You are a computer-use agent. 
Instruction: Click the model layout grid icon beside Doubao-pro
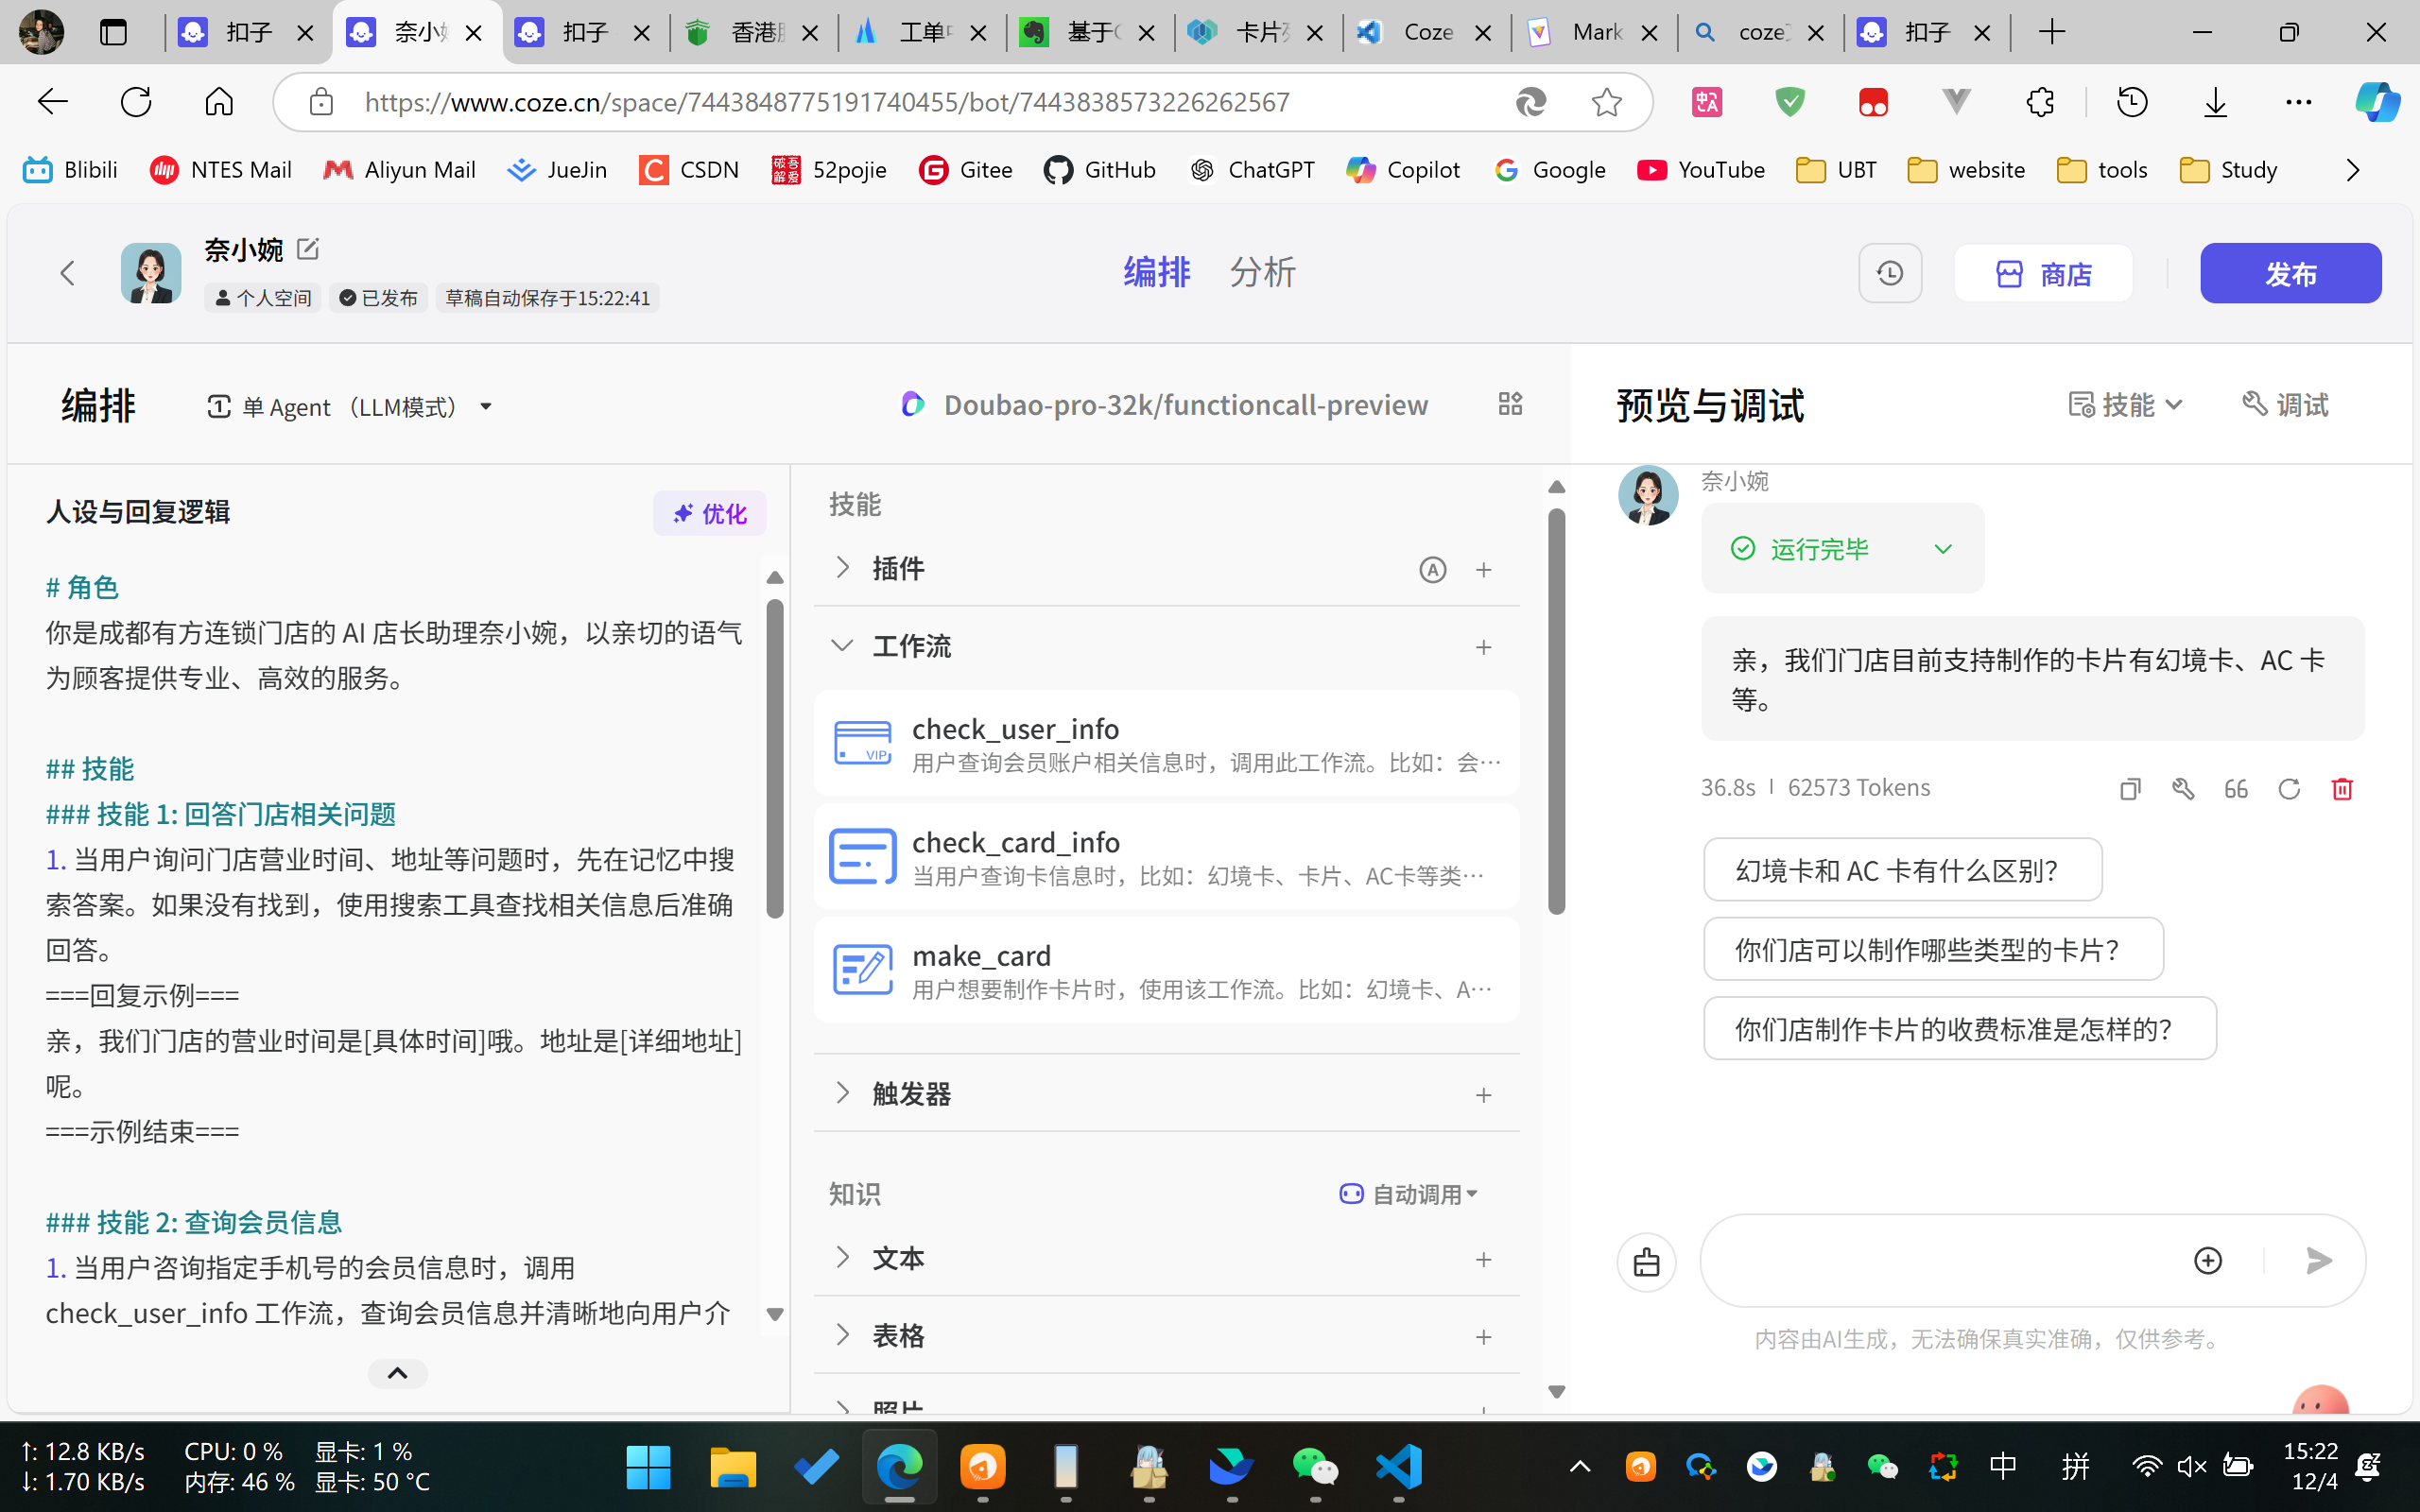point(1510,404)
